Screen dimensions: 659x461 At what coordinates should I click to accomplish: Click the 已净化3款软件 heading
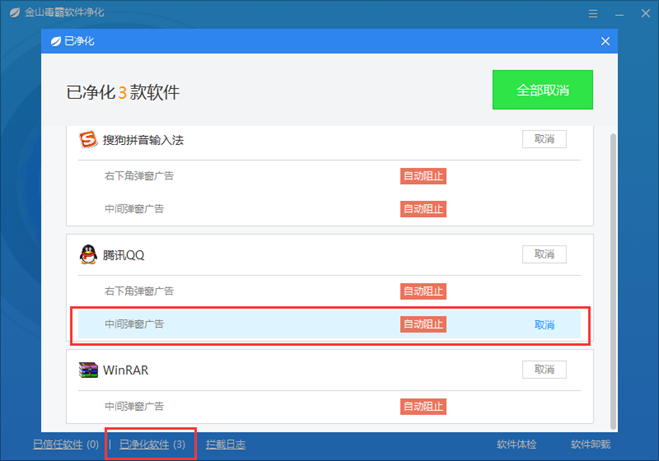pos(123,92)
